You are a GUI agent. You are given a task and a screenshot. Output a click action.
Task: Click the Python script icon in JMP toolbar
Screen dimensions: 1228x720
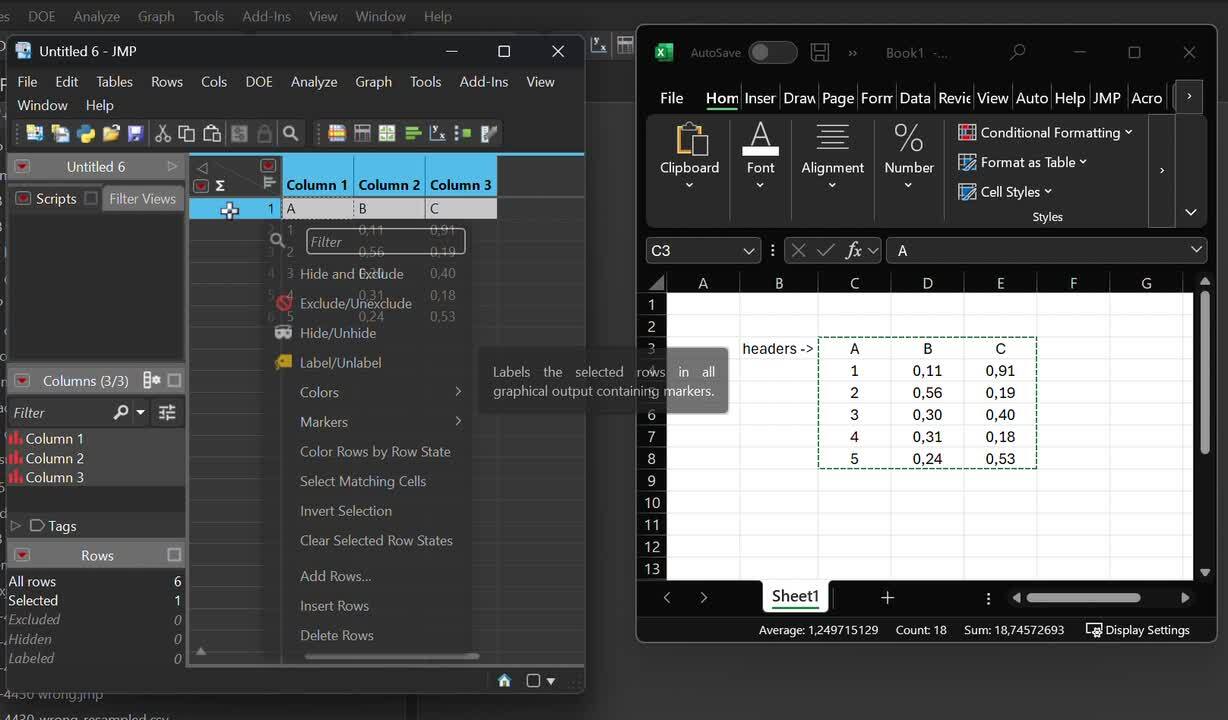tap(86, 133)
